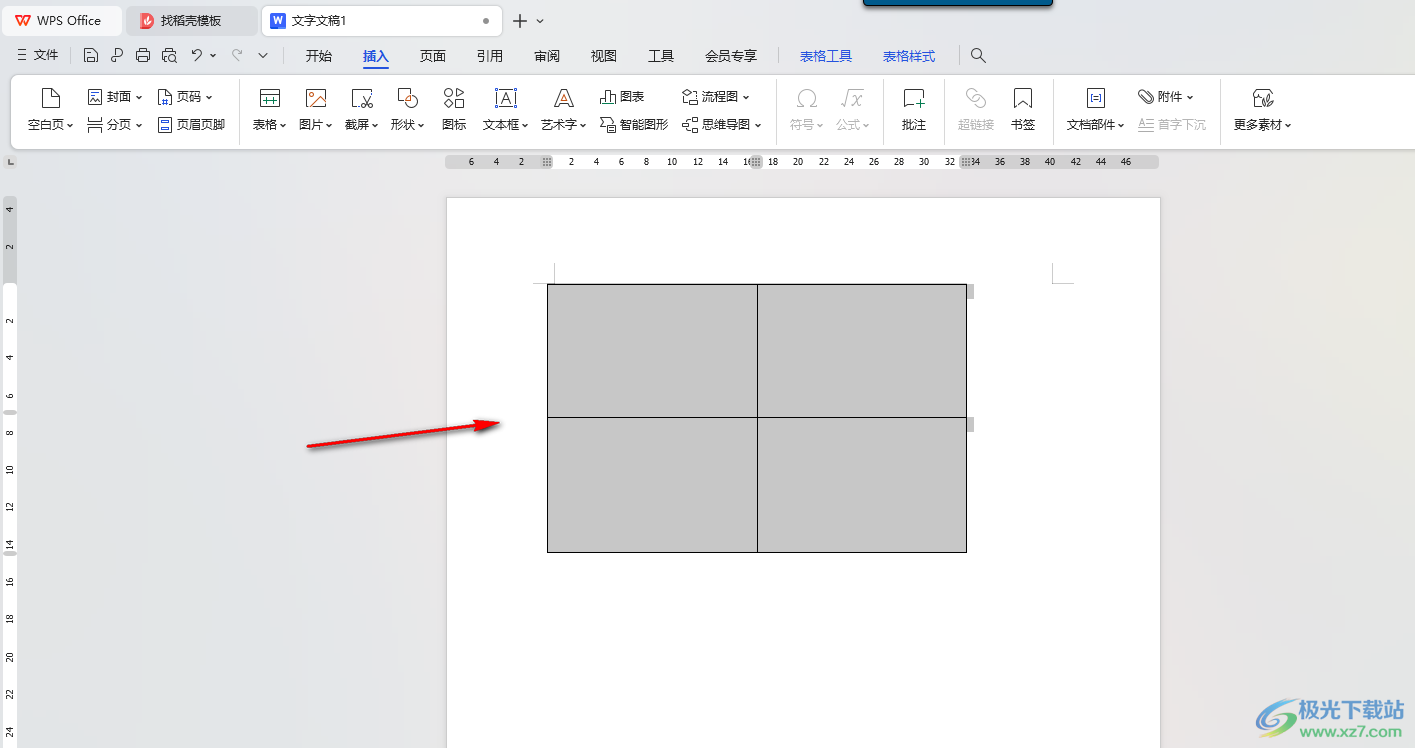Switch to the WPS Office home tab
Viewport: 1415px width, 748px height.
[x=60, y=21]
